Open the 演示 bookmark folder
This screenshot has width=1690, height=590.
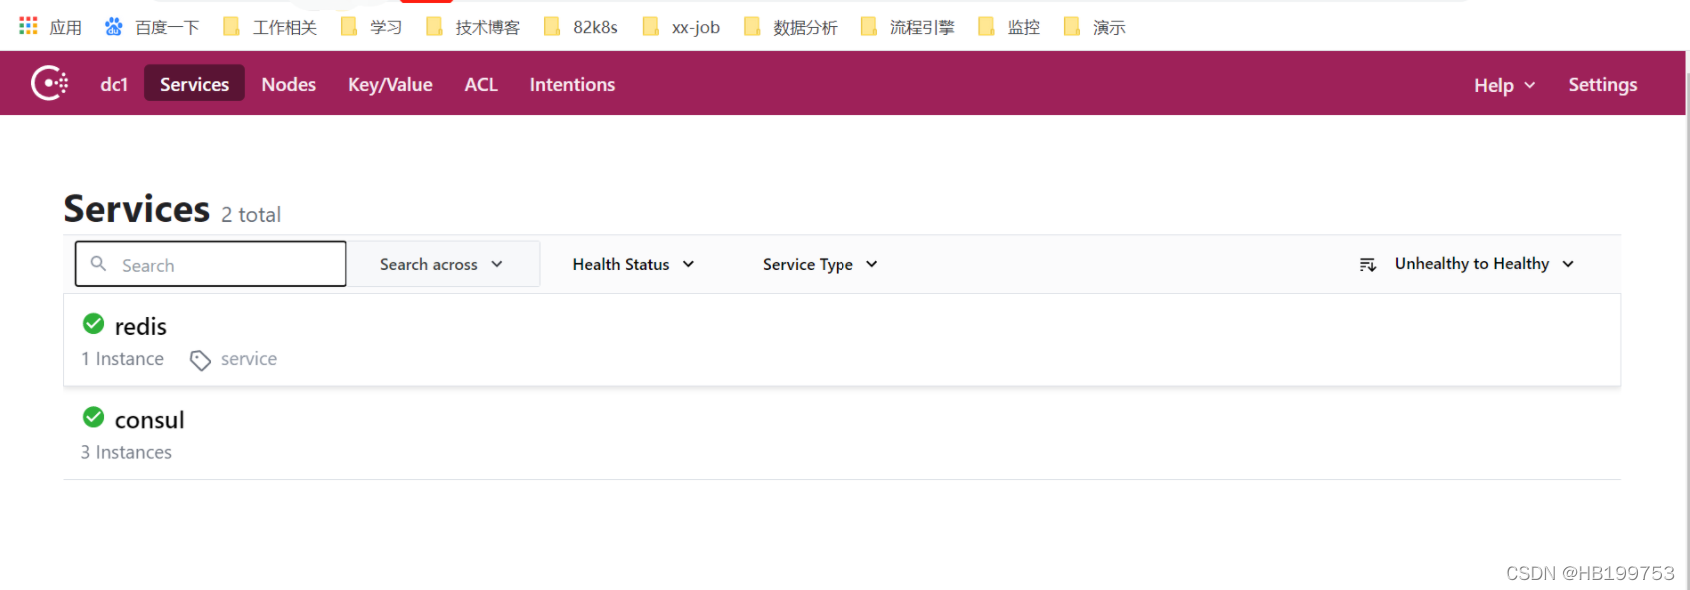click(x=1094, y=27)
